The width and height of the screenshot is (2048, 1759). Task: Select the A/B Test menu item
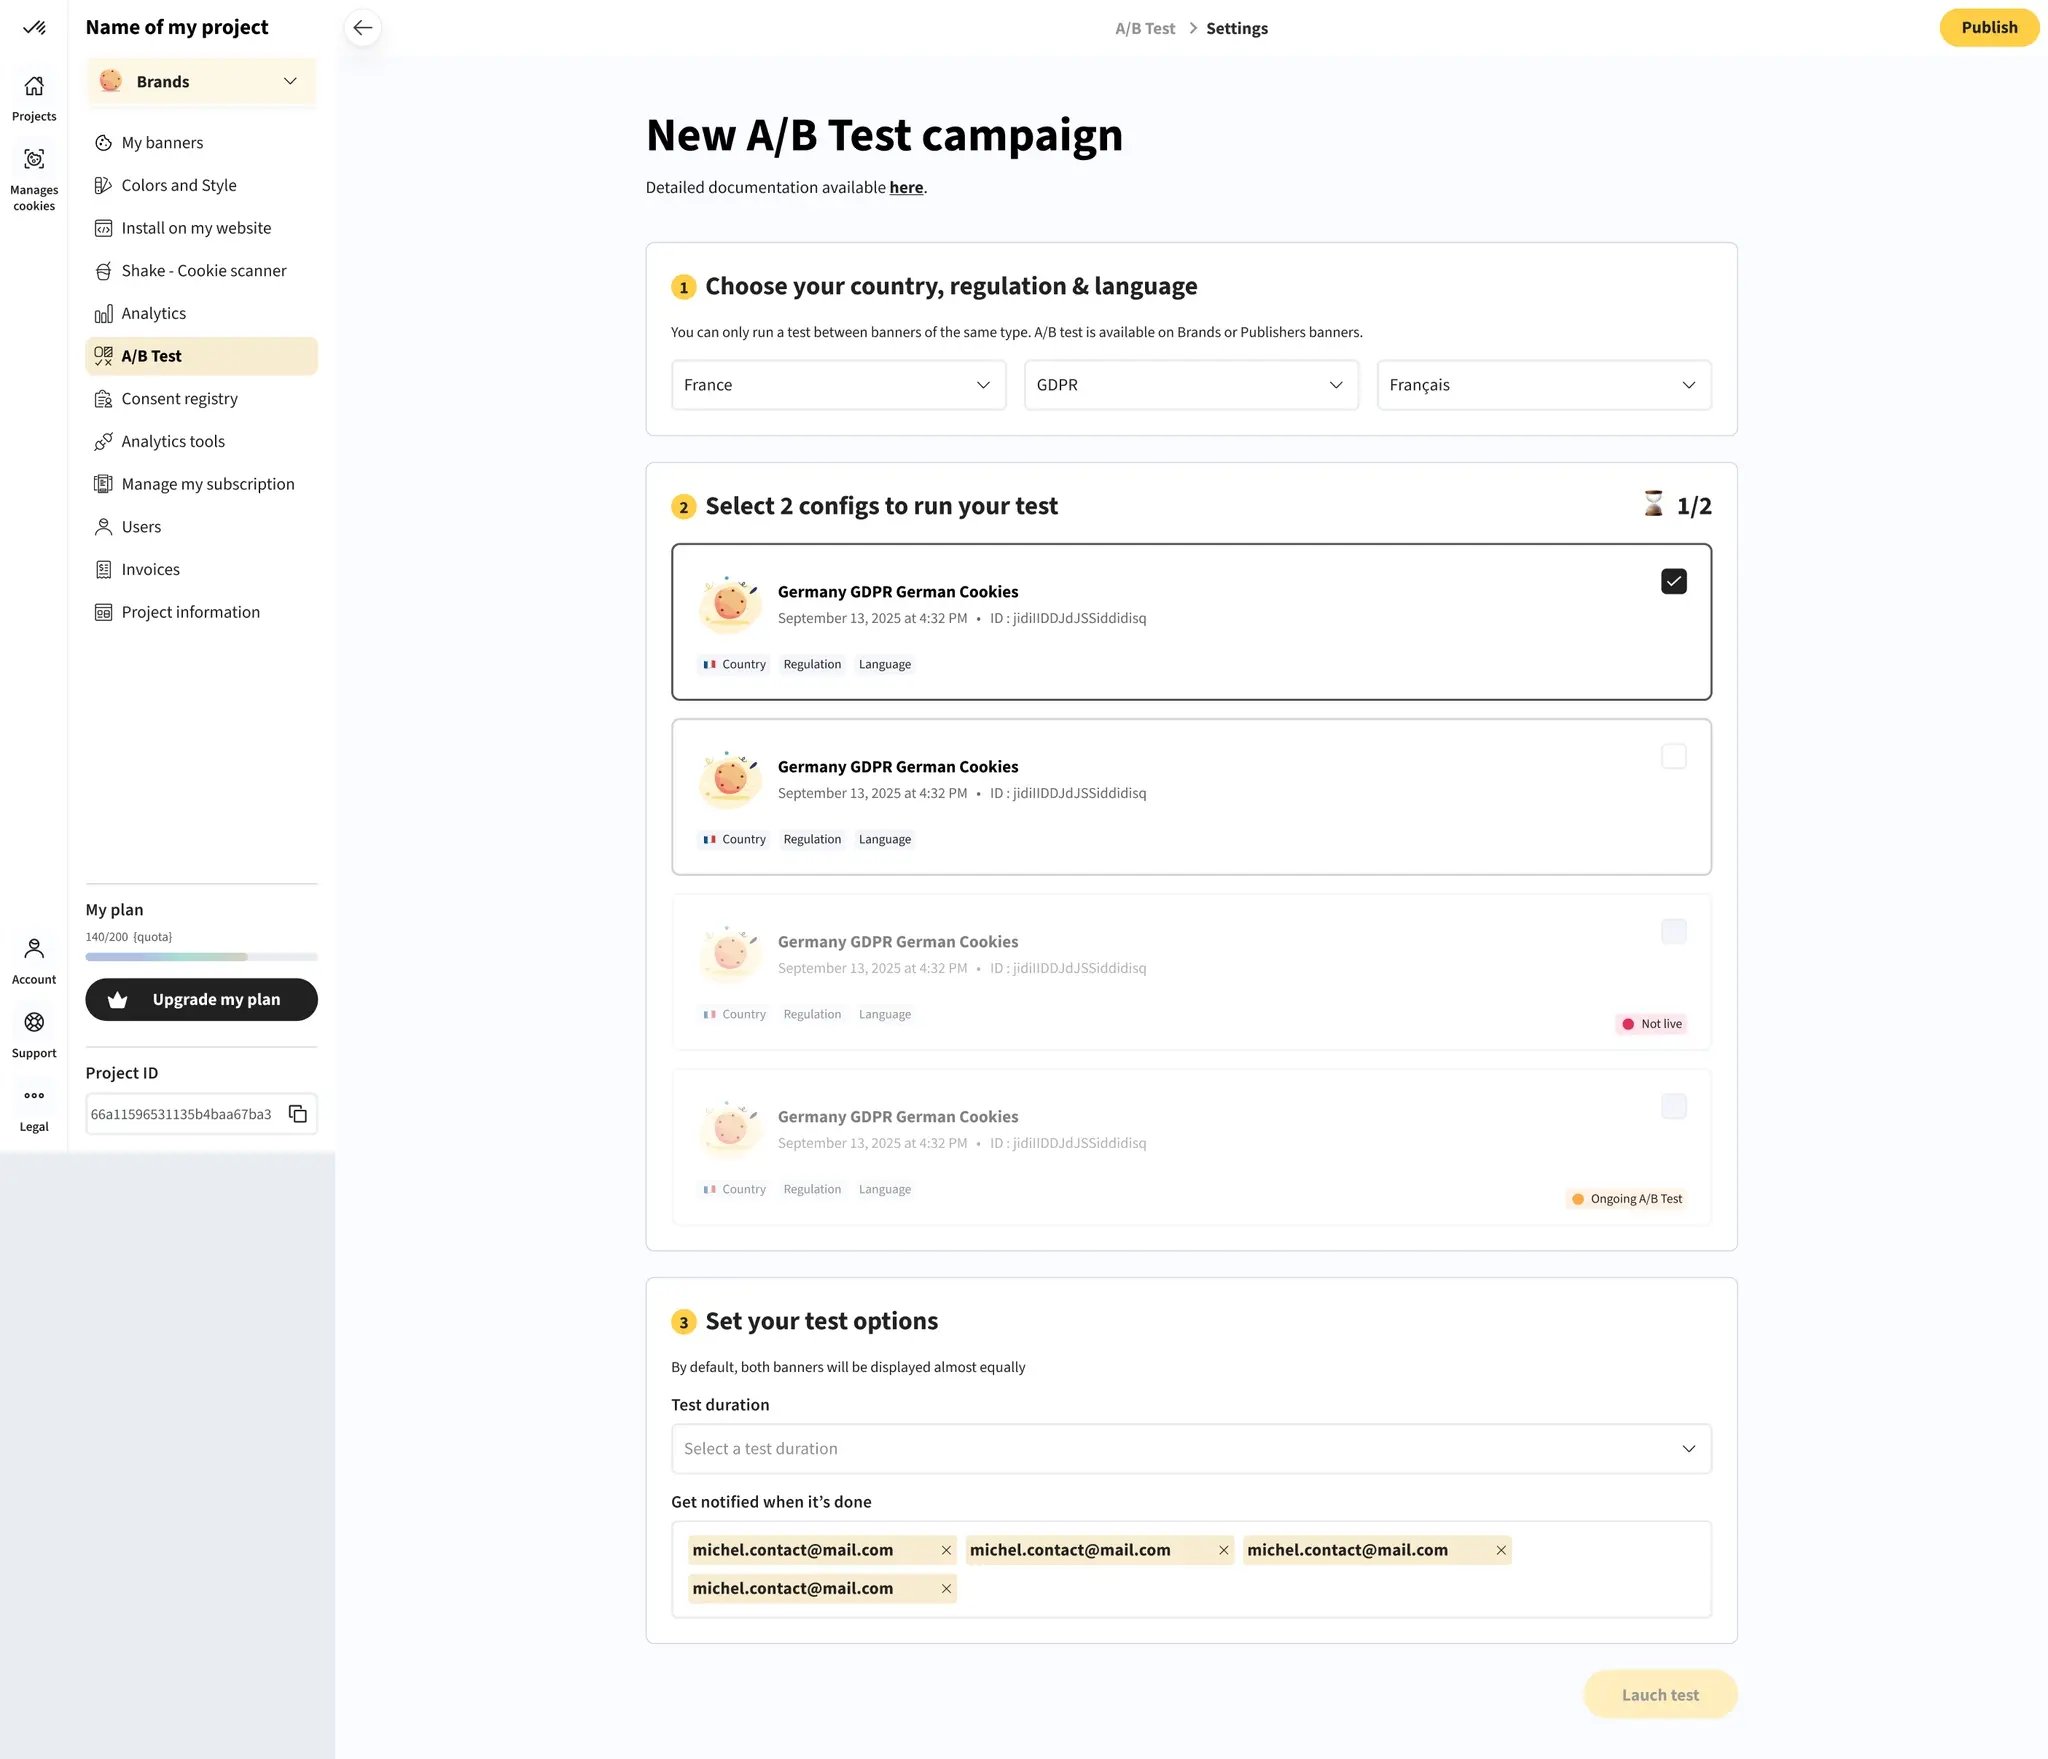[x=201, y=356]
